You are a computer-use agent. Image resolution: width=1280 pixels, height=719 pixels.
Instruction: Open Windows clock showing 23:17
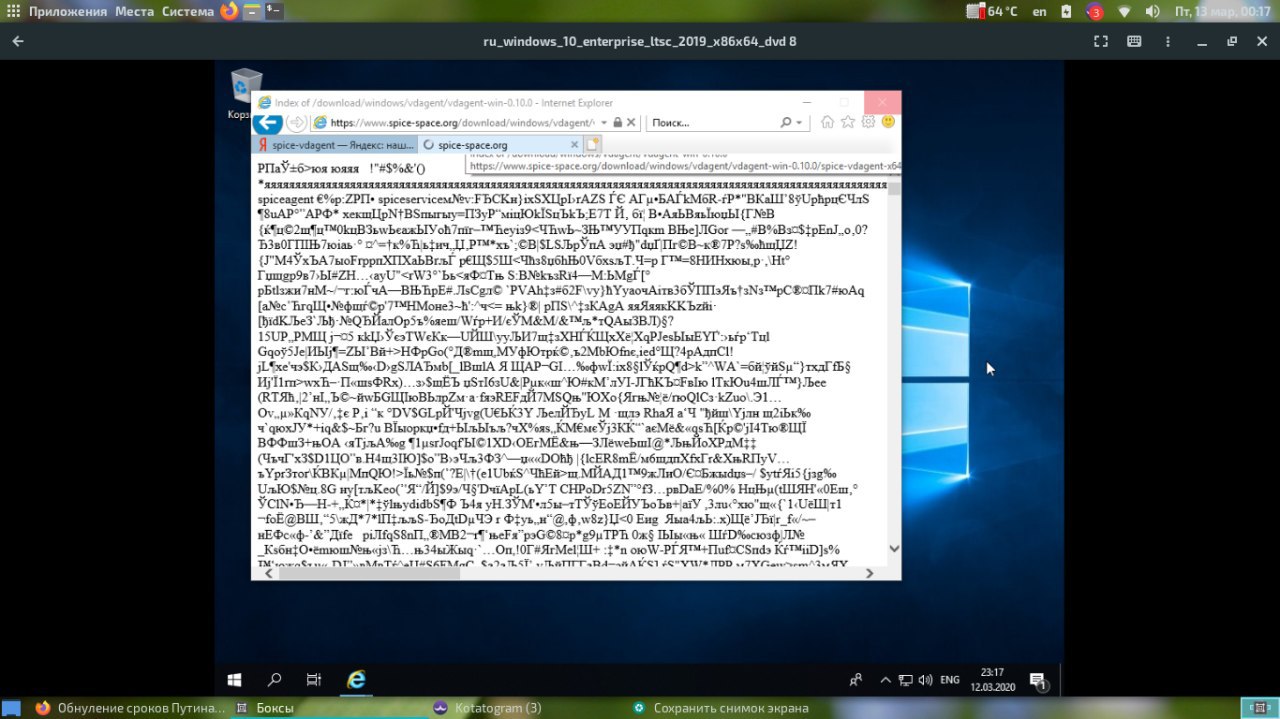coord(992,680)
